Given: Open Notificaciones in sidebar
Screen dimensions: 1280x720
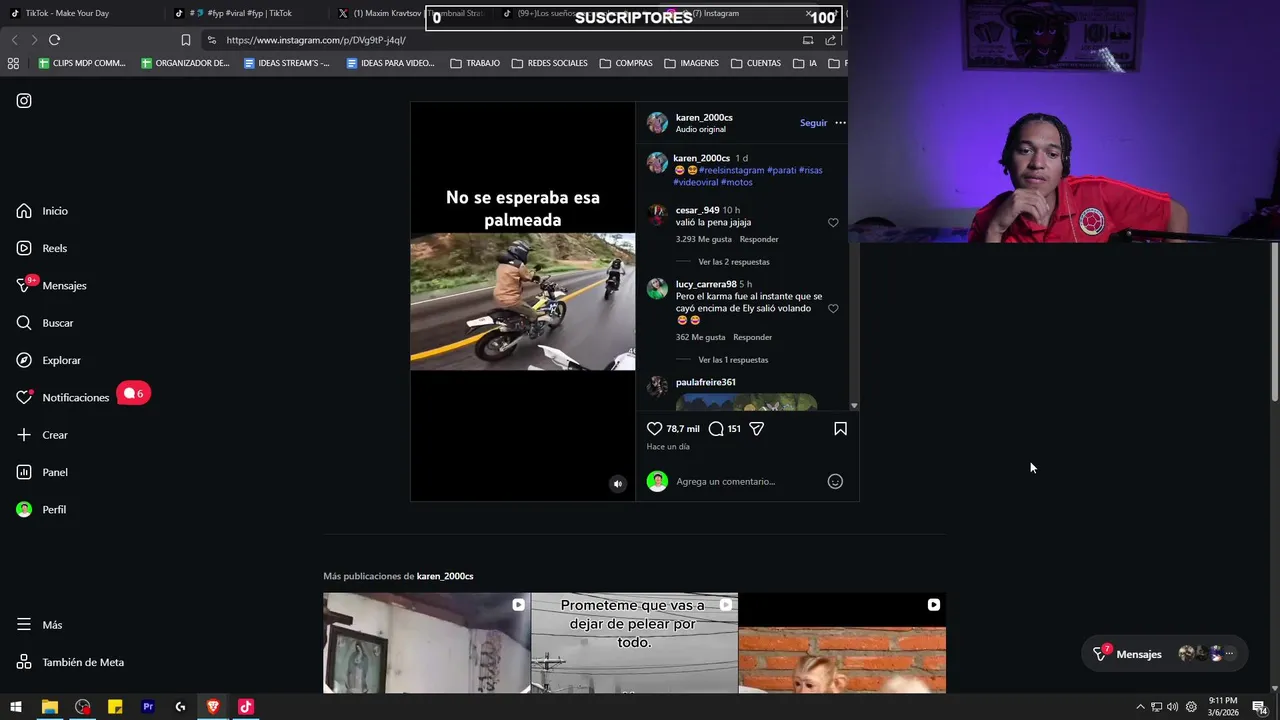Looking at the screenshot, I should (63, 397).
